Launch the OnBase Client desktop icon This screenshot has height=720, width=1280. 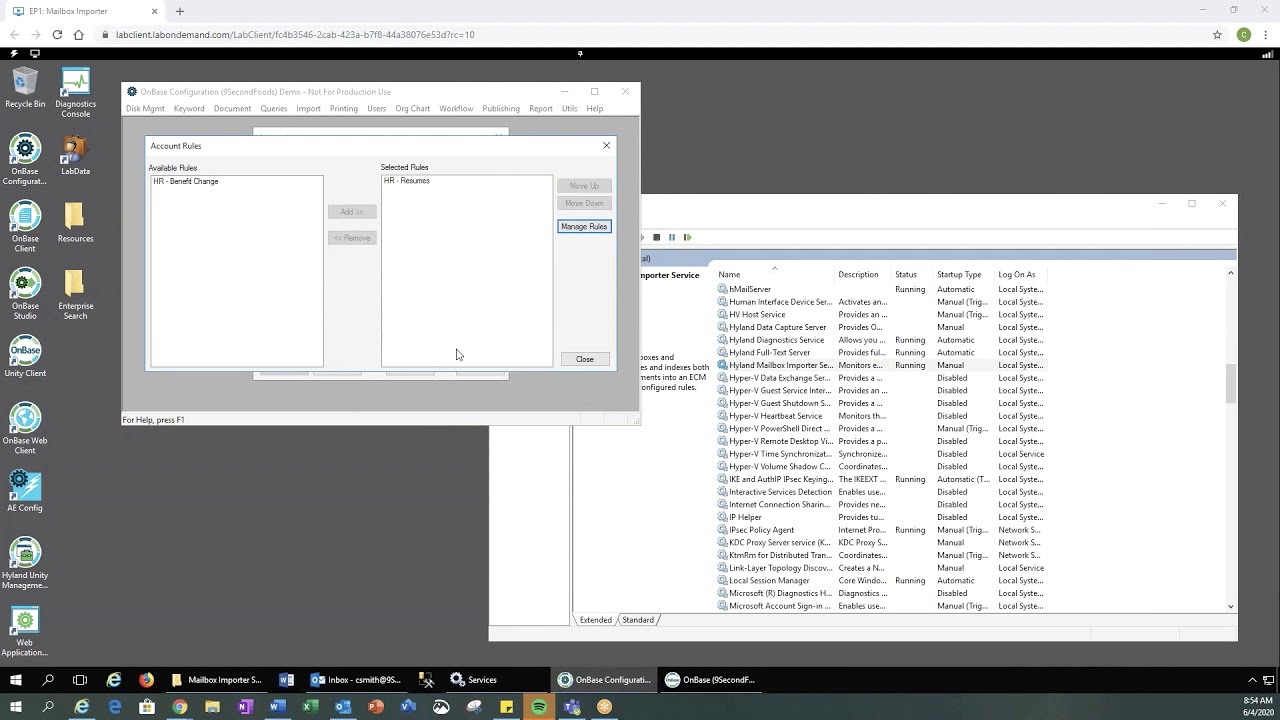(x=25, y=227)
